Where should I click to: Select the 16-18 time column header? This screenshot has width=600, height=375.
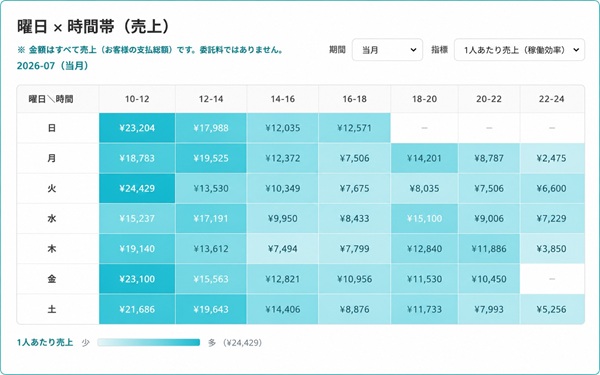[x=354, y=99]
